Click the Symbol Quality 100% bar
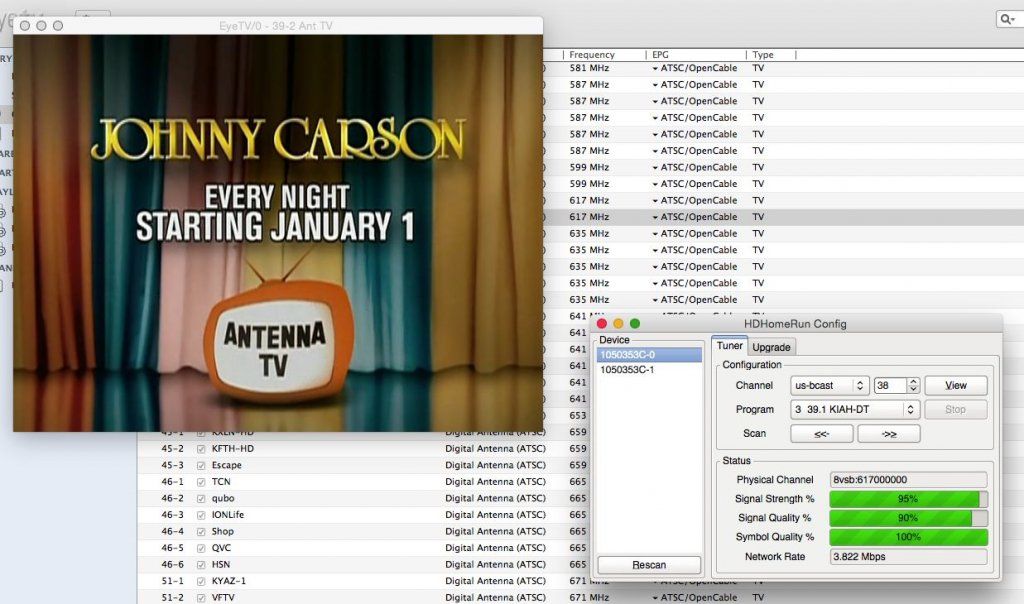This screenshot has width=1024, height=604. pos(908,537)
